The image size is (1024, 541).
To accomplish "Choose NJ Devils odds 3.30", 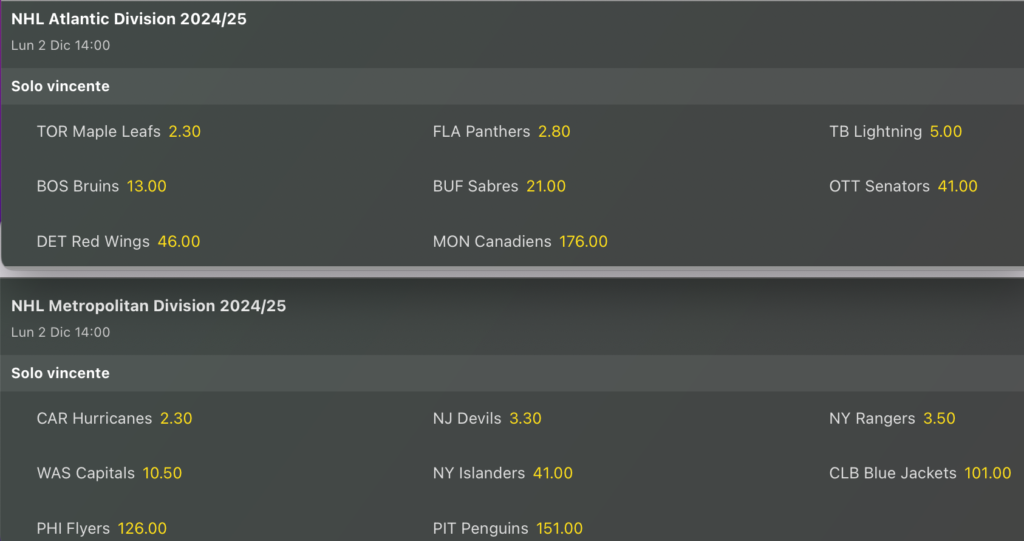I will [x=525, y=419].
